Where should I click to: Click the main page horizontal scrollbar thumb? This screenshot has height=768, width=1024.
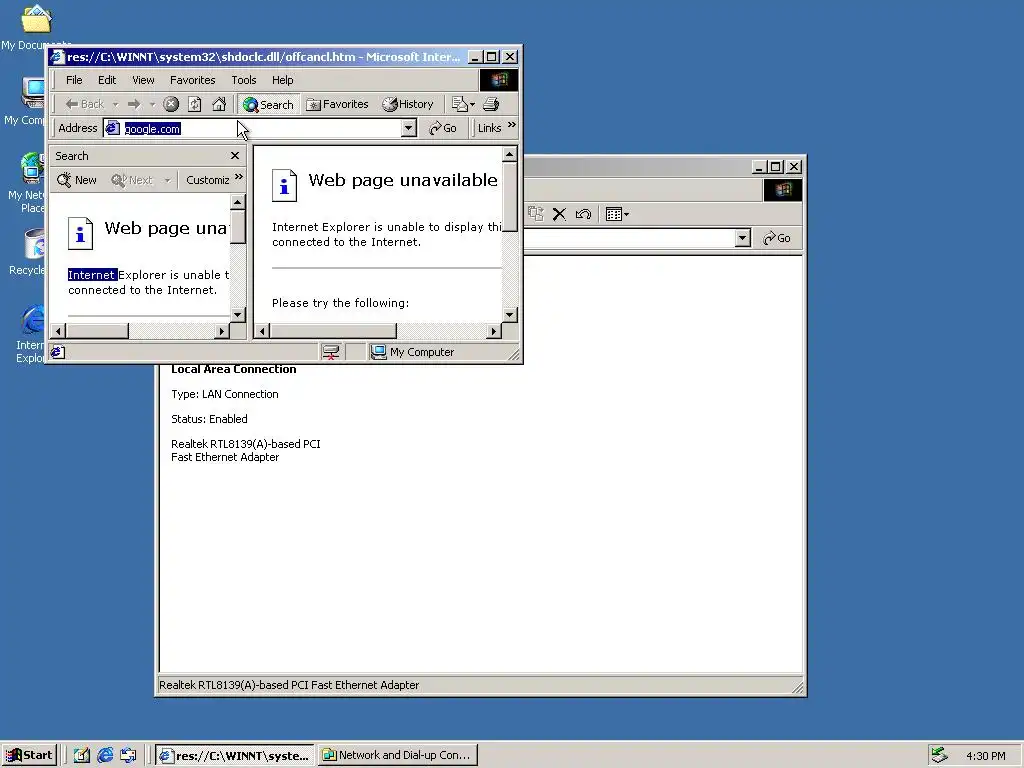click(x=333, y=331)
